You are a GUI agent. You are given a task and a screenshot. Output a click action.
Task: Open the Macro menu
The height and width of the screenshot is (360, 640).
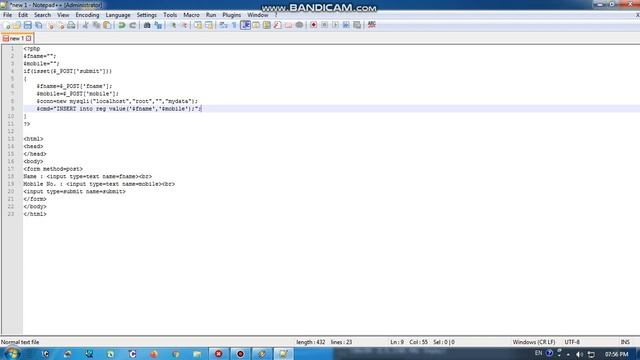(191, 15)
